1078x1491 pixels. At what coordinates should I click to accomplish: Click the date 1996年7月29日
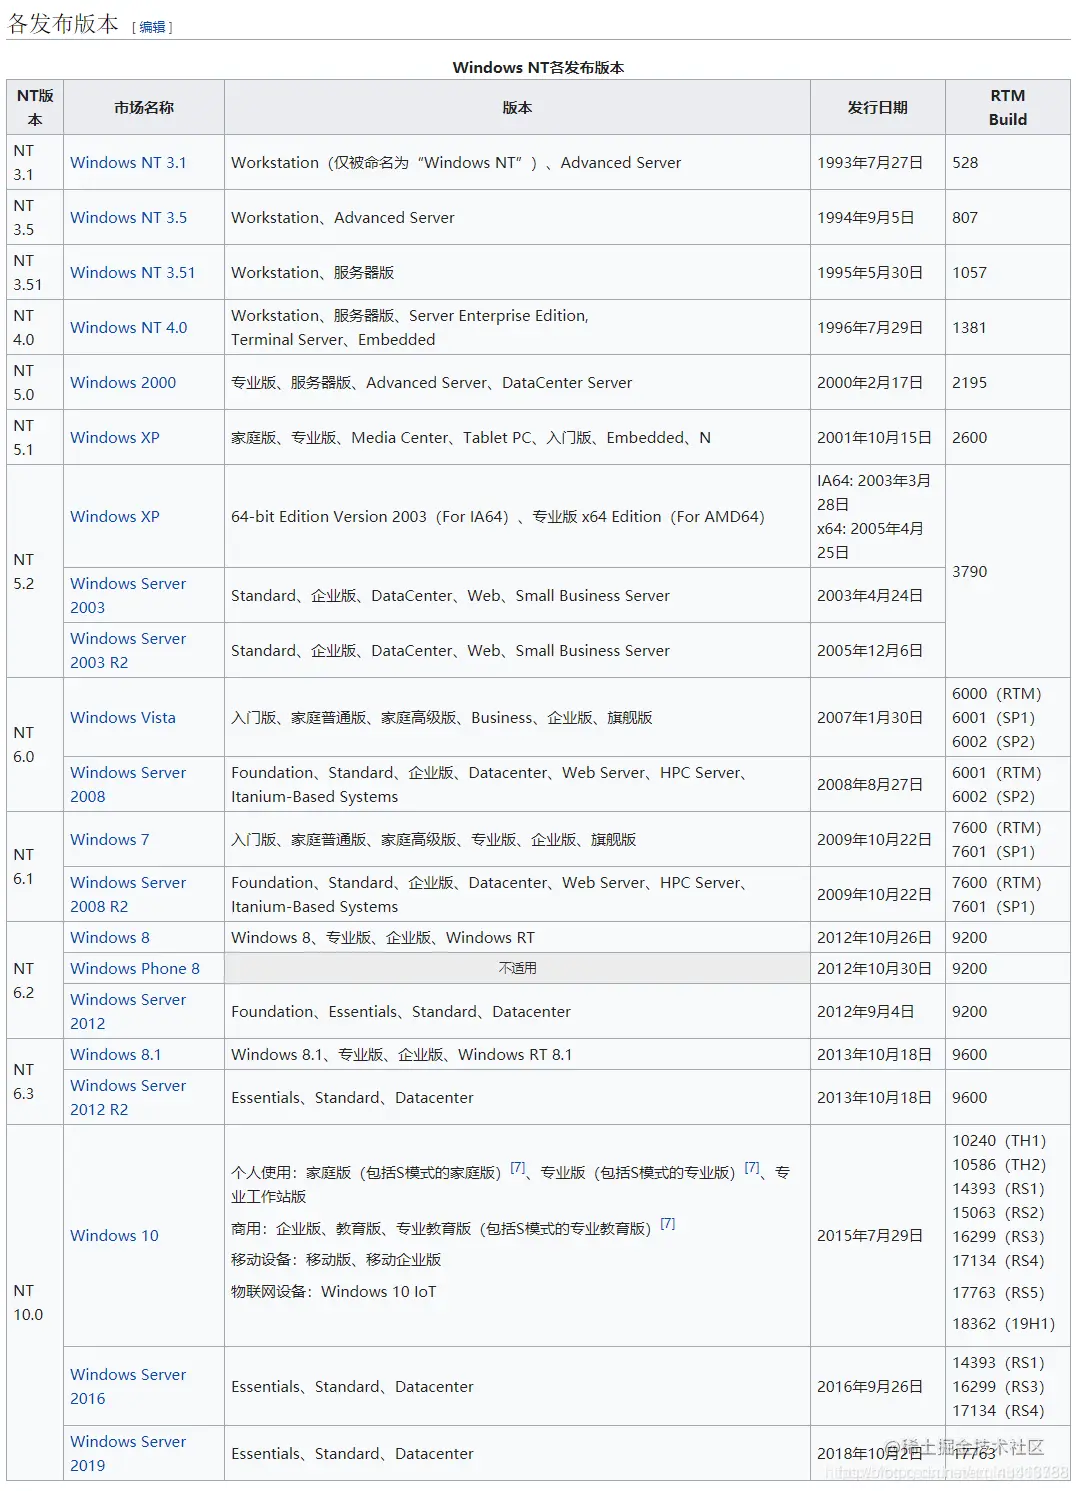[870, 327]
